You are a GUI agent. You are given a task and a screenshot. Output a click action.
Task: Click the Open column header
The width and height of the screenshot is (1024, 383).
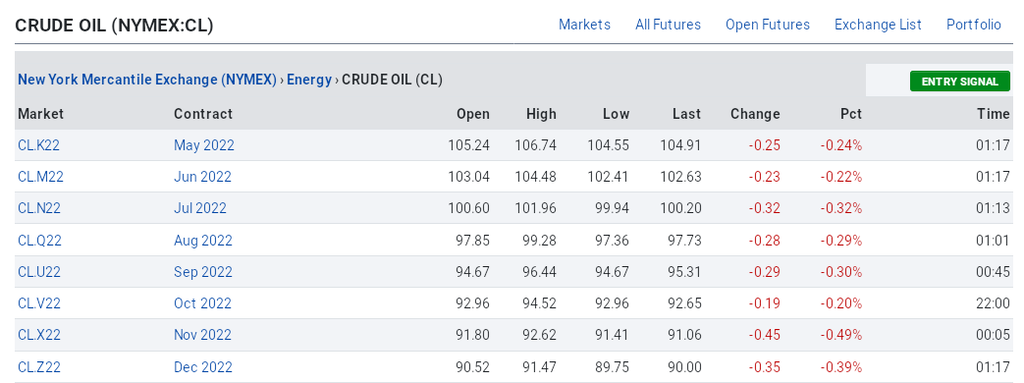[x=473, y=114]
